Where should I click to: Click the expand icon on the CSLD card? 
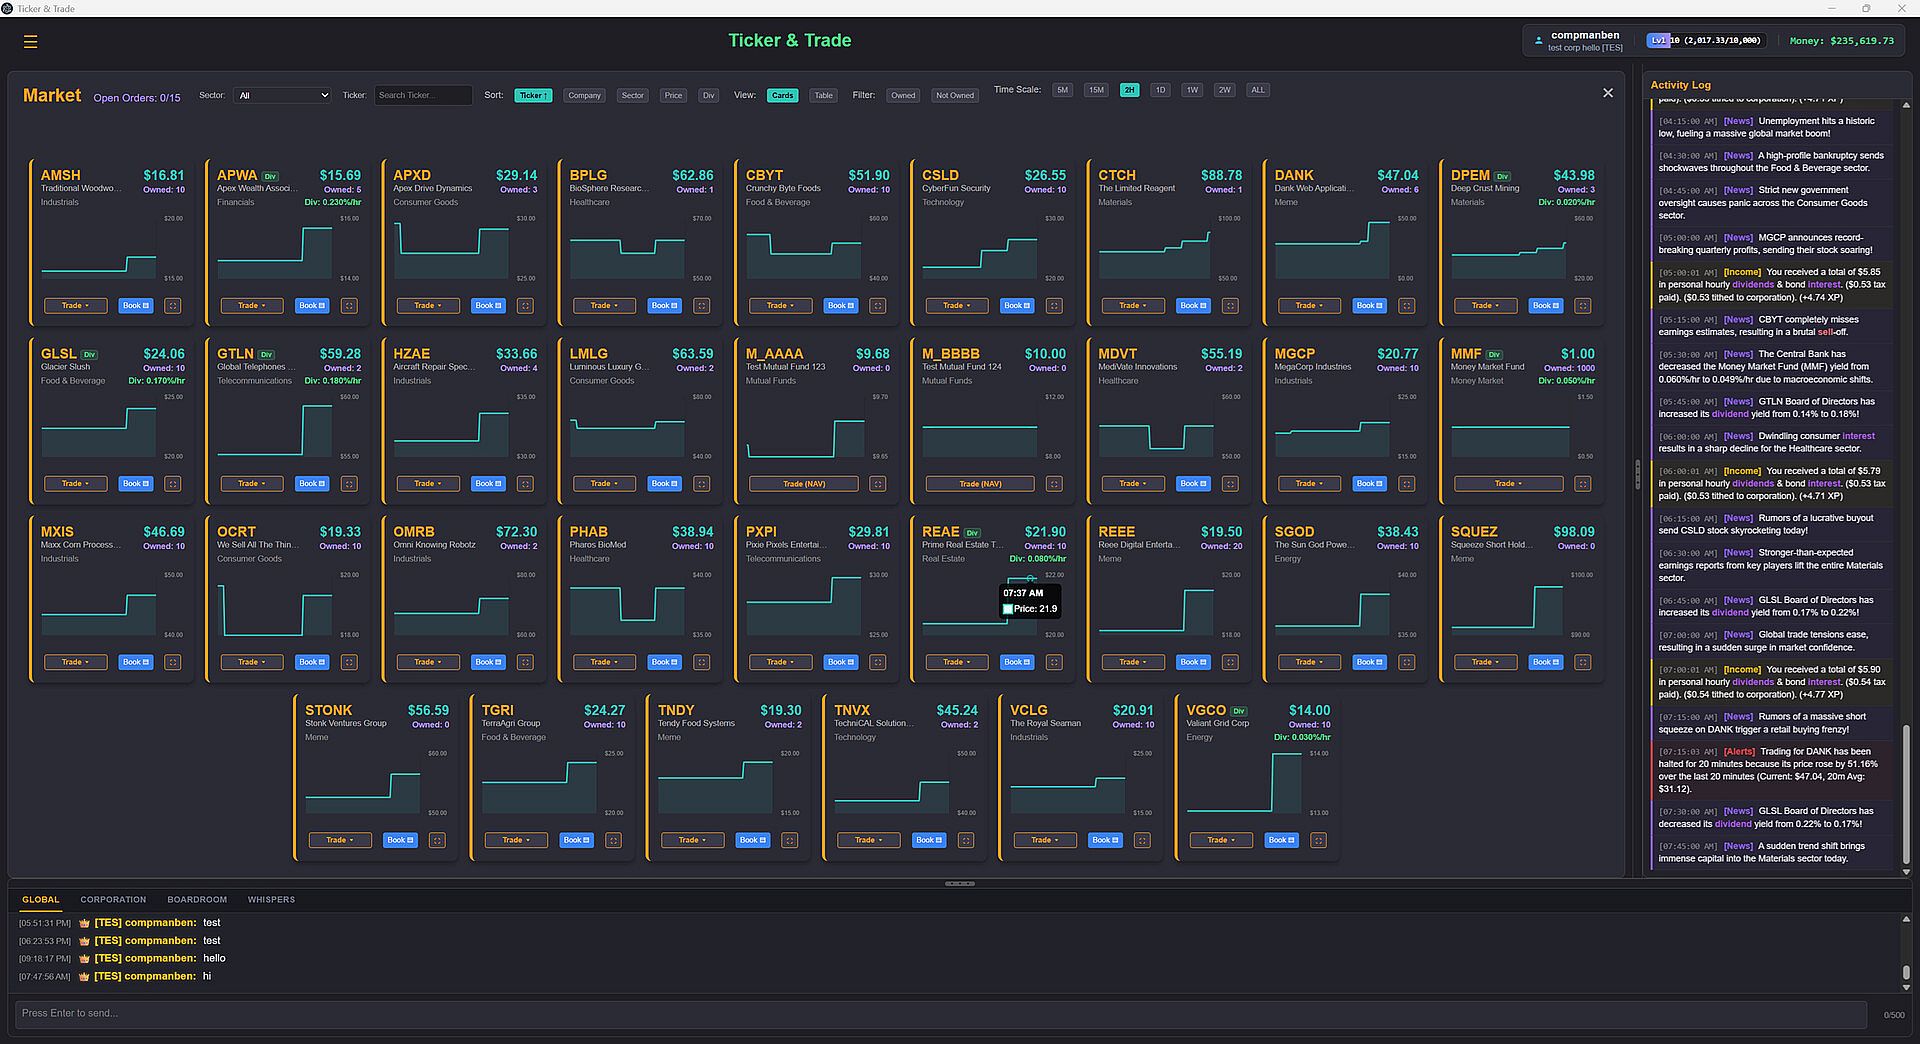(x=1054, y=306)
